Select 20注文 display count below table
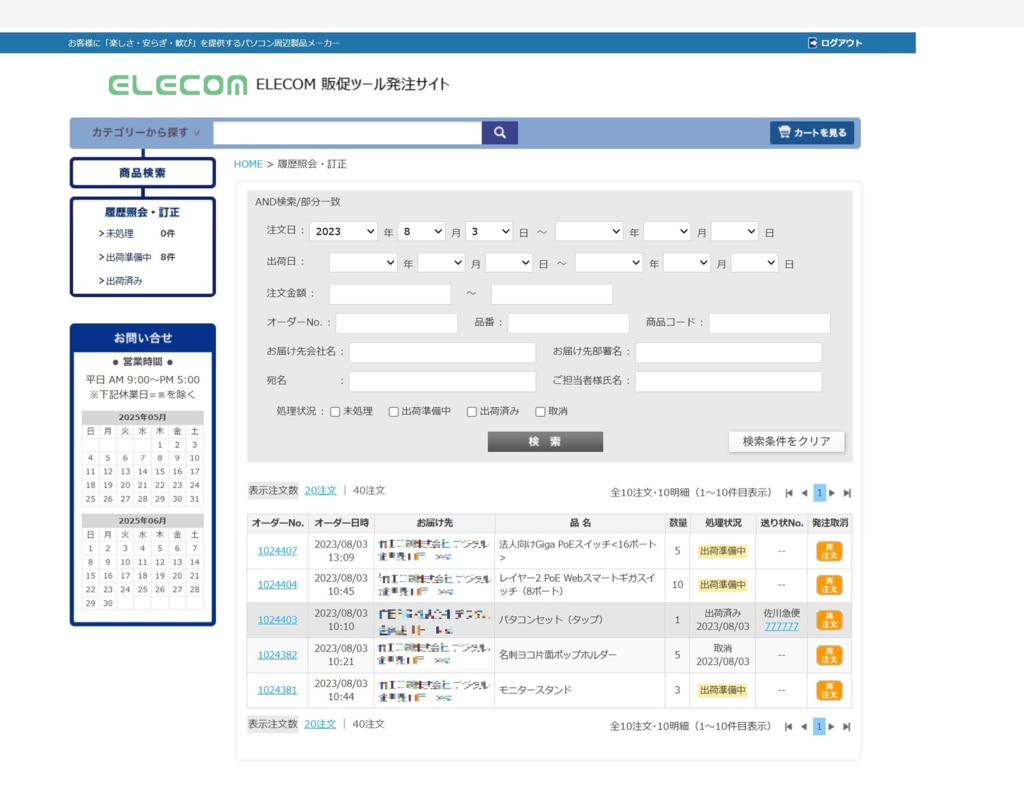 point(320,724)
